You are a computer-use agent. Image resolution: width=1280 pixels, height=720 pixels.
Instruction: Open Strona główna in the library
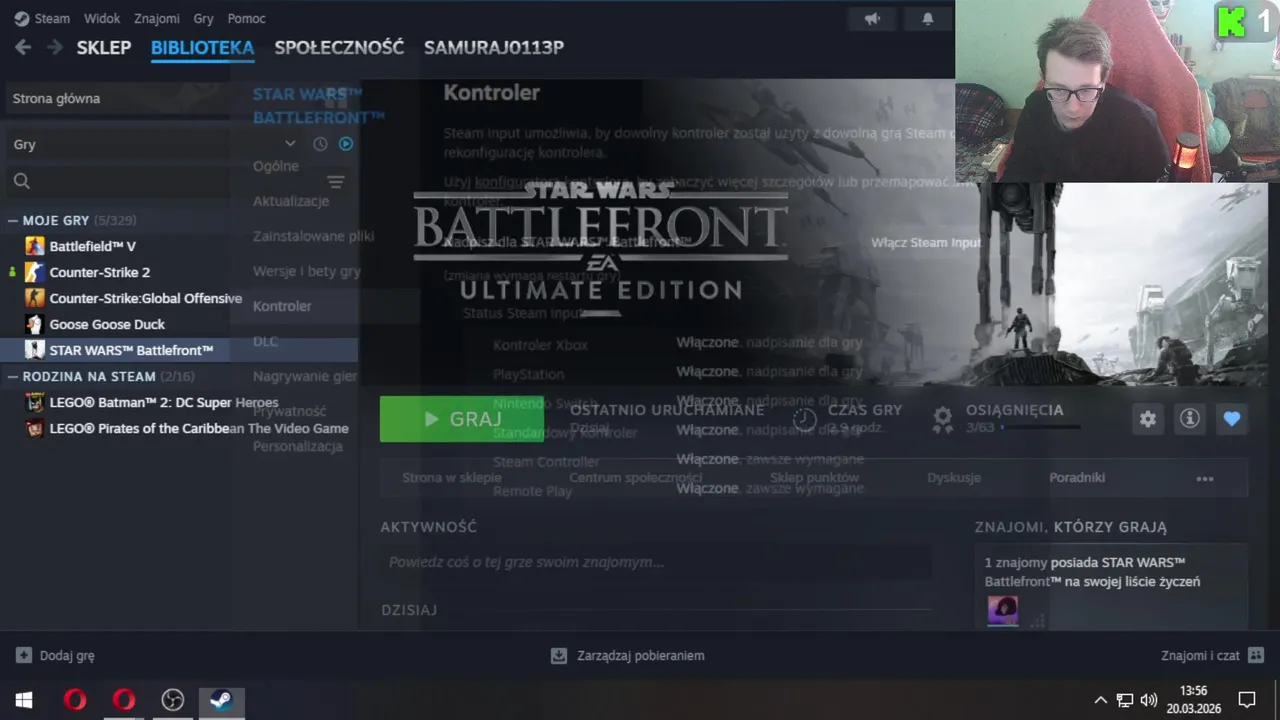coord(56,98)
